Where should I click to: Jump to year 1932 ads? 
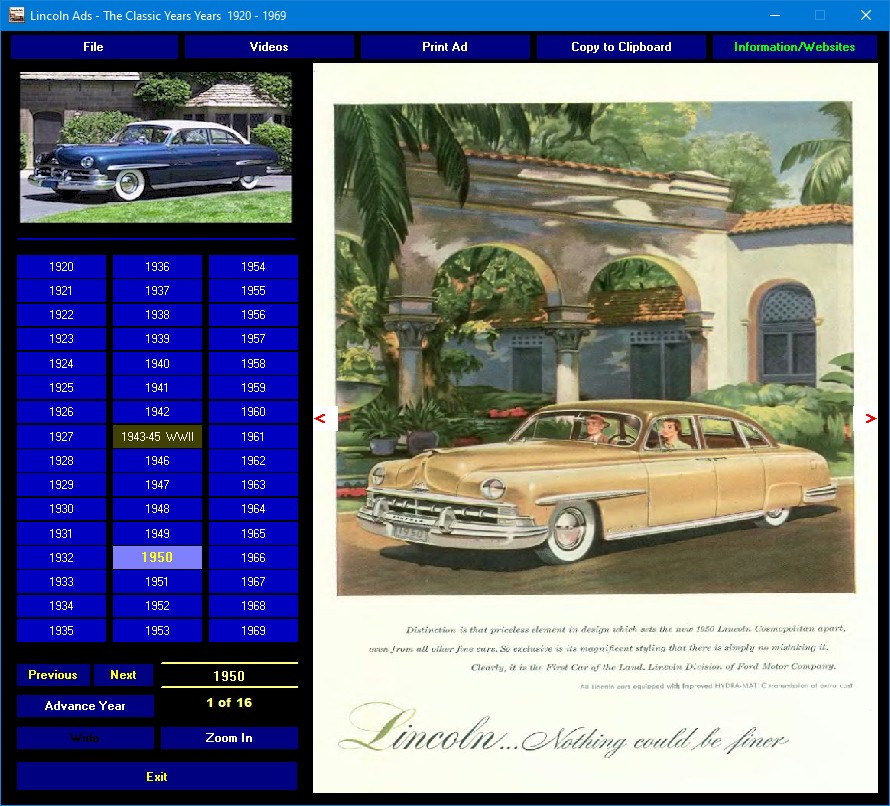tap(61, 557)
